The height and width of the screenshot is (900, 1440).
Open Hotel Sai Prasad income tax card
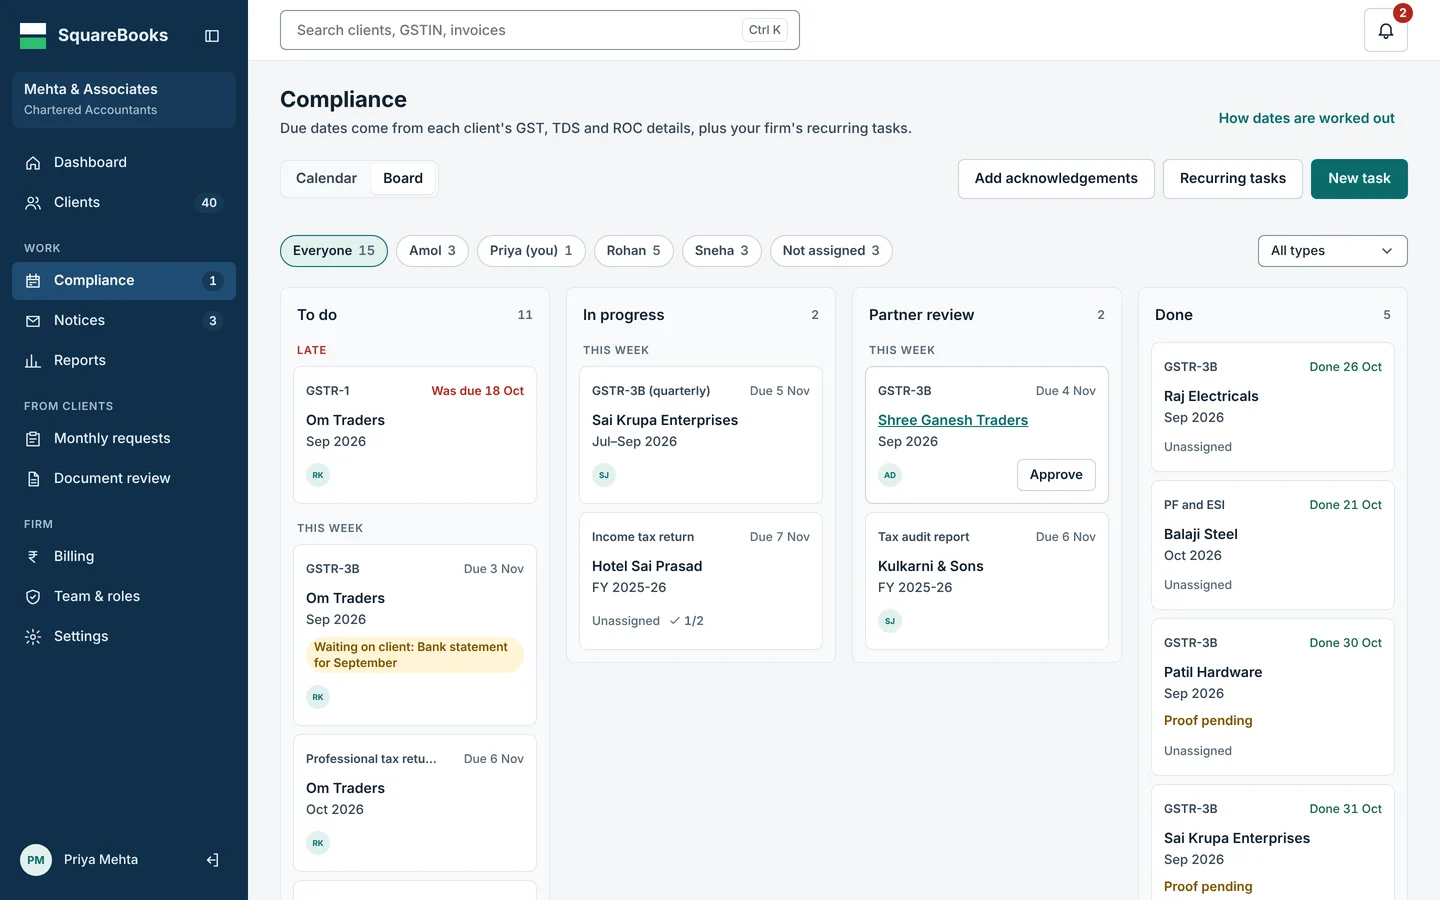click(701, 581)
